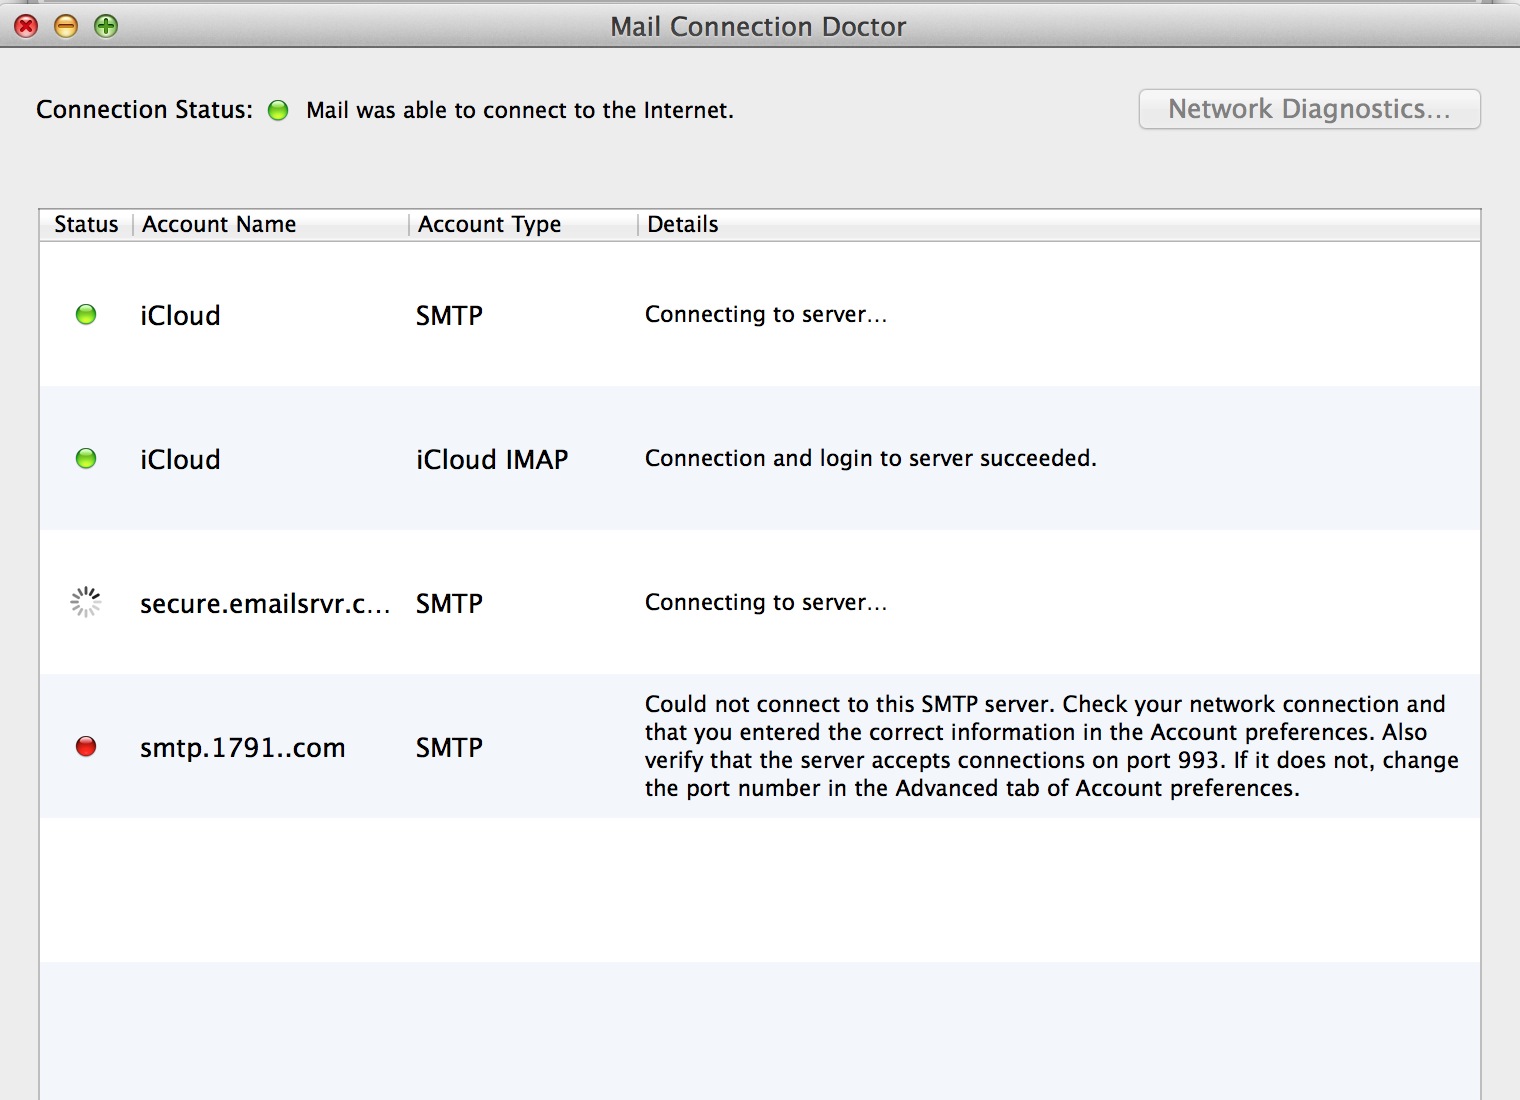The image size is (1520, 1100).
Task: Click green status dot for iCloud IMAP
Action: pos(86,459)
